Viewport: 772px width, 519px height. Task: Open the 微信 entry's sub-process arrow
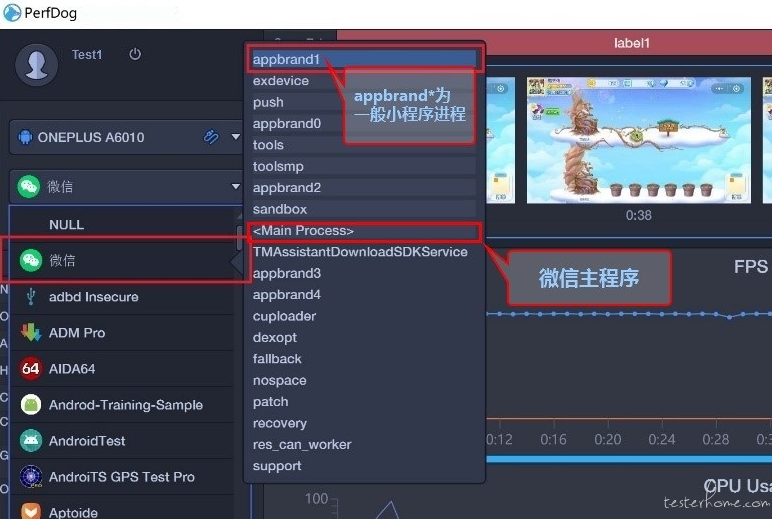pos(237,261)
